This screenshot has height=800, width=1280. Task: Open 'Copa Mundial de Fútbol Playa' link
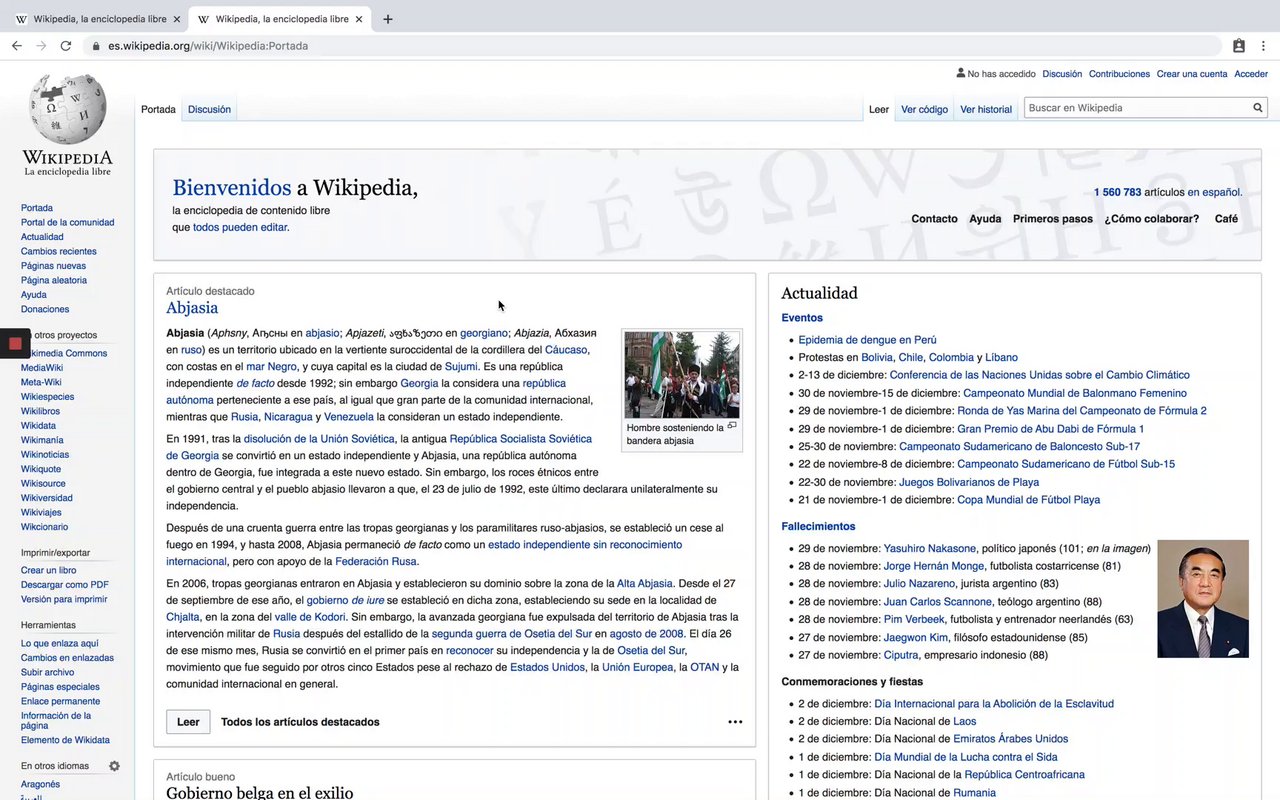coord(1028,500)
